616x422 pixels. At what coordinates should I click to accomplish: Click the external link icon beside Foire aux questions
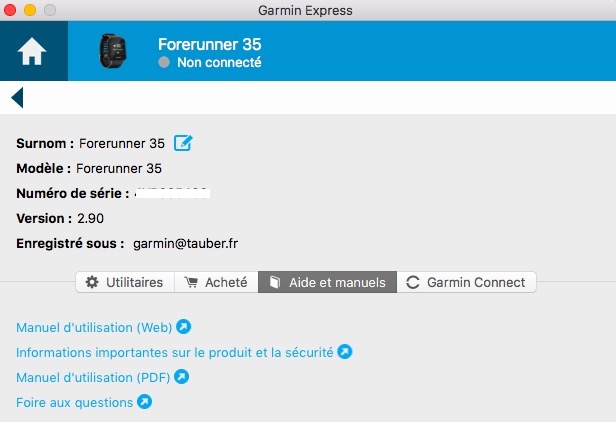144,402
